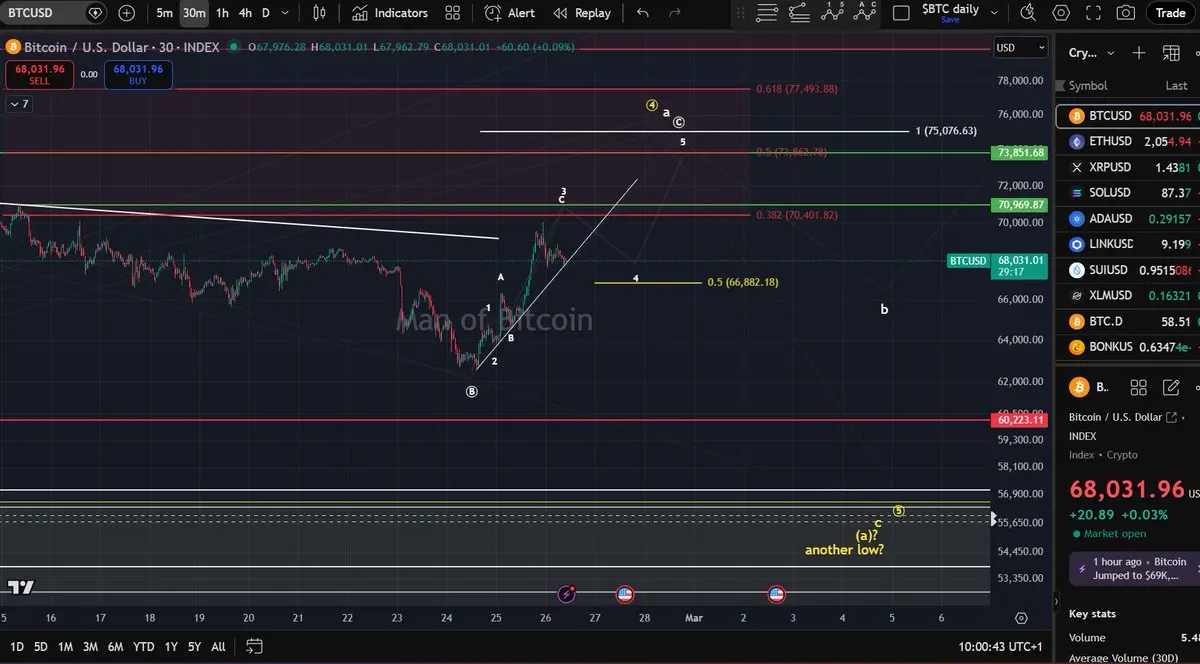Click the red SELL 68,031.96 button
The height and width of the screenshot is (664, 1200).
click(x=39, y=75)
